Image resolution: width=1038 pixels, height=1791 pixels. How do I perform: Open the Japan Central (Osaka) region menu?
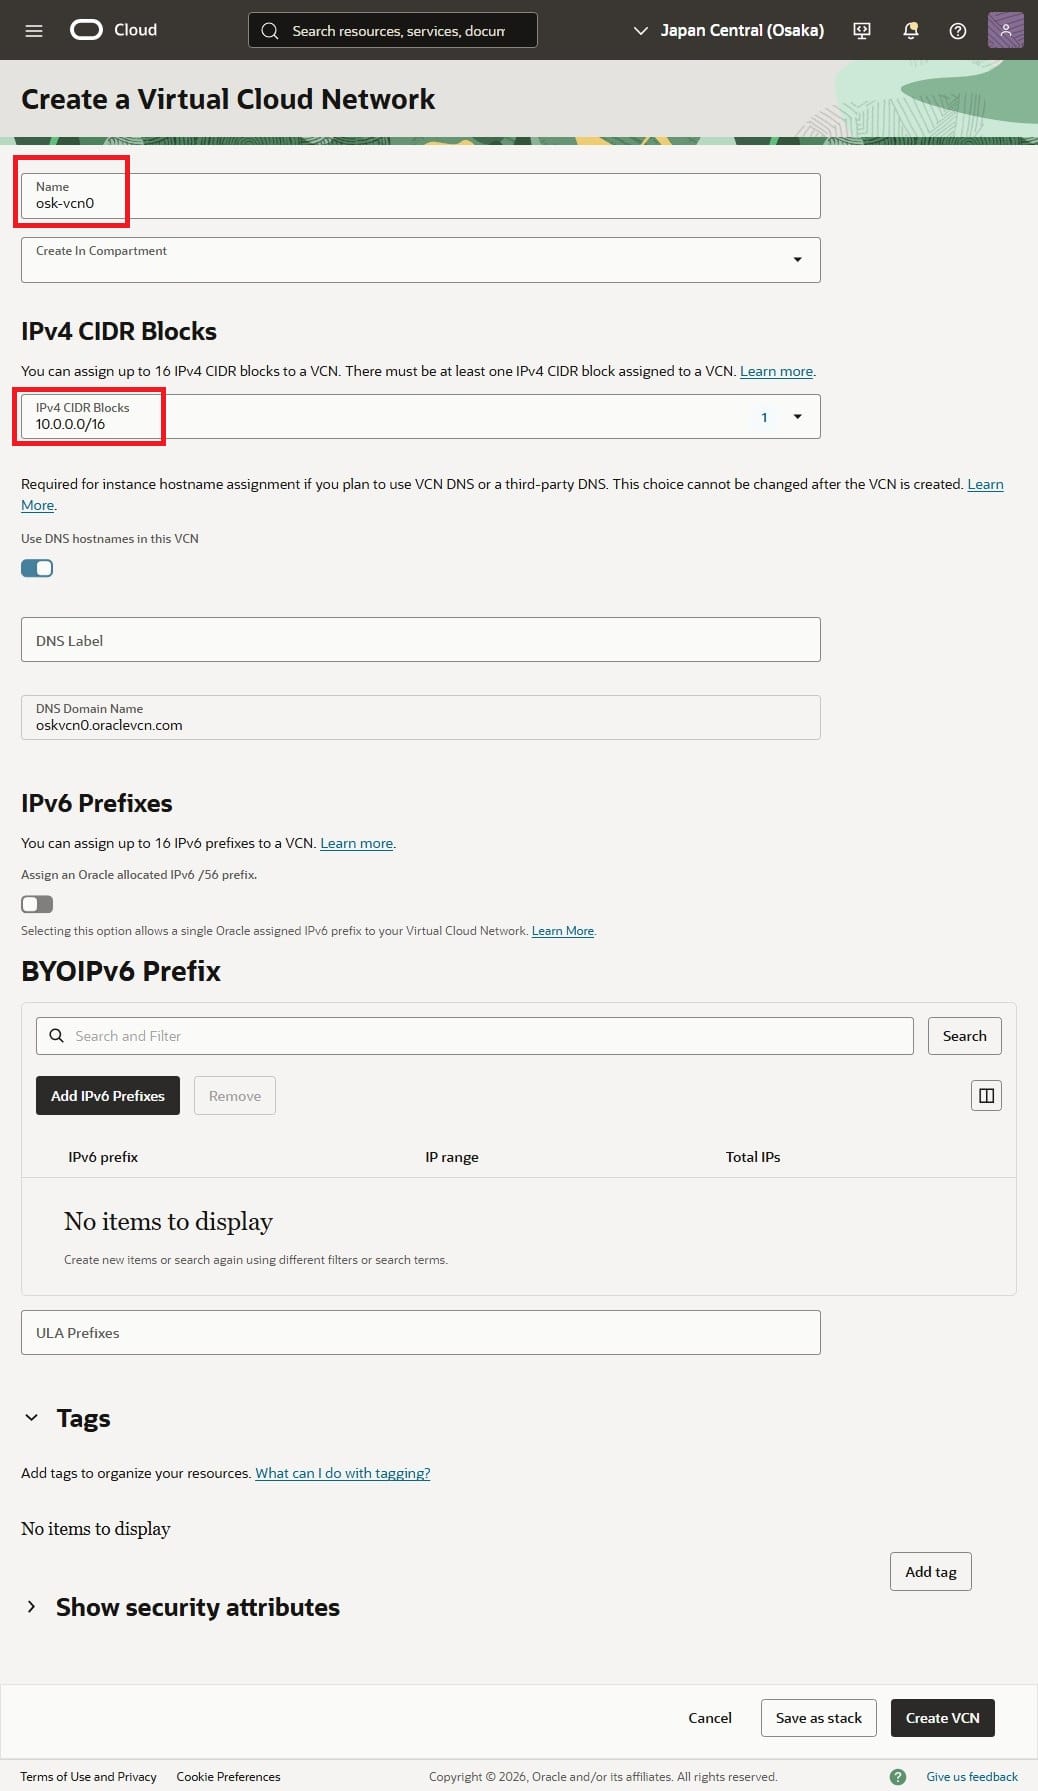[x=729, y=31]
